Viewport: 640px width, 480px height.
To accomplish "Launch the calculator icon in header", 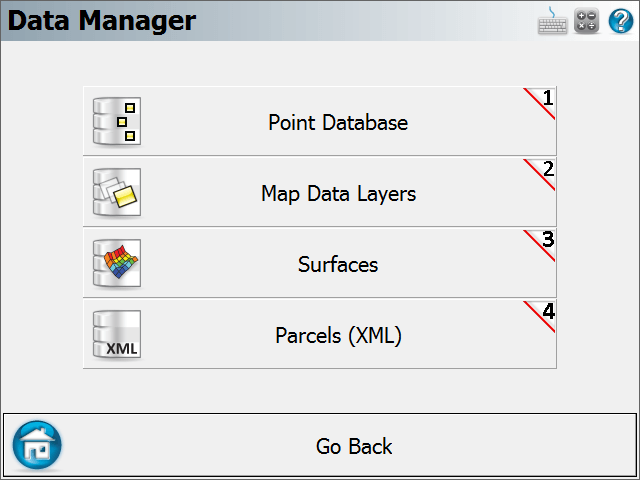I will click(587, 20).
